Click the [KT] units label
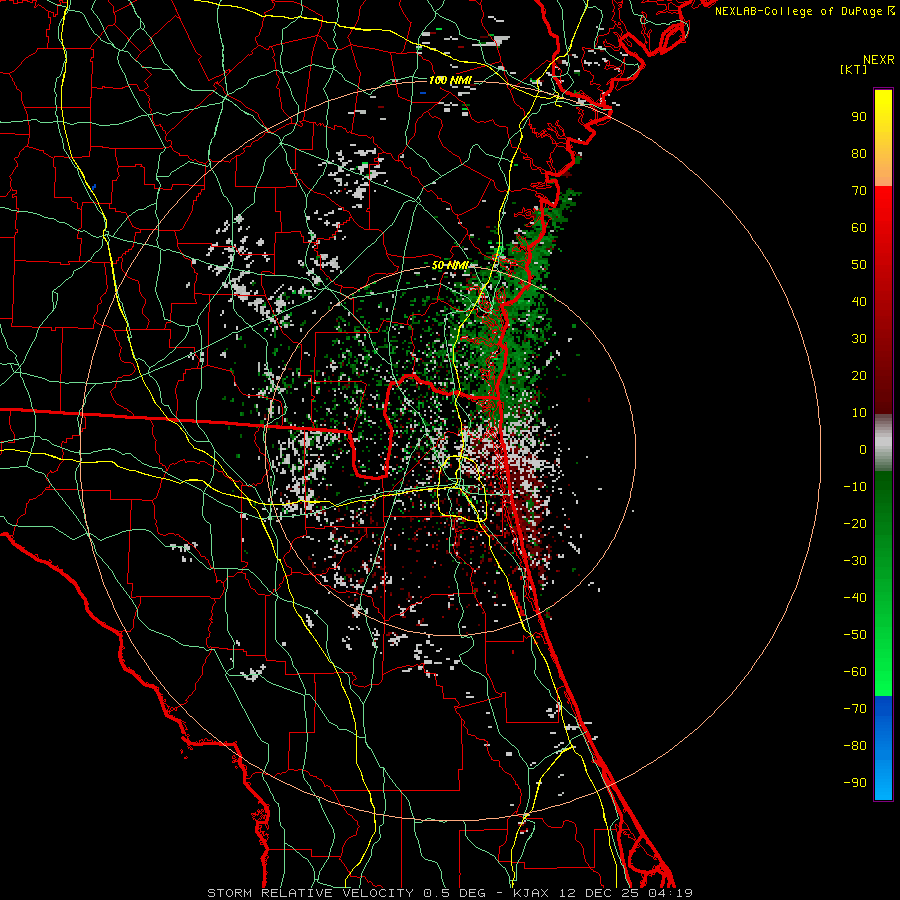 [x=853, y=69]
